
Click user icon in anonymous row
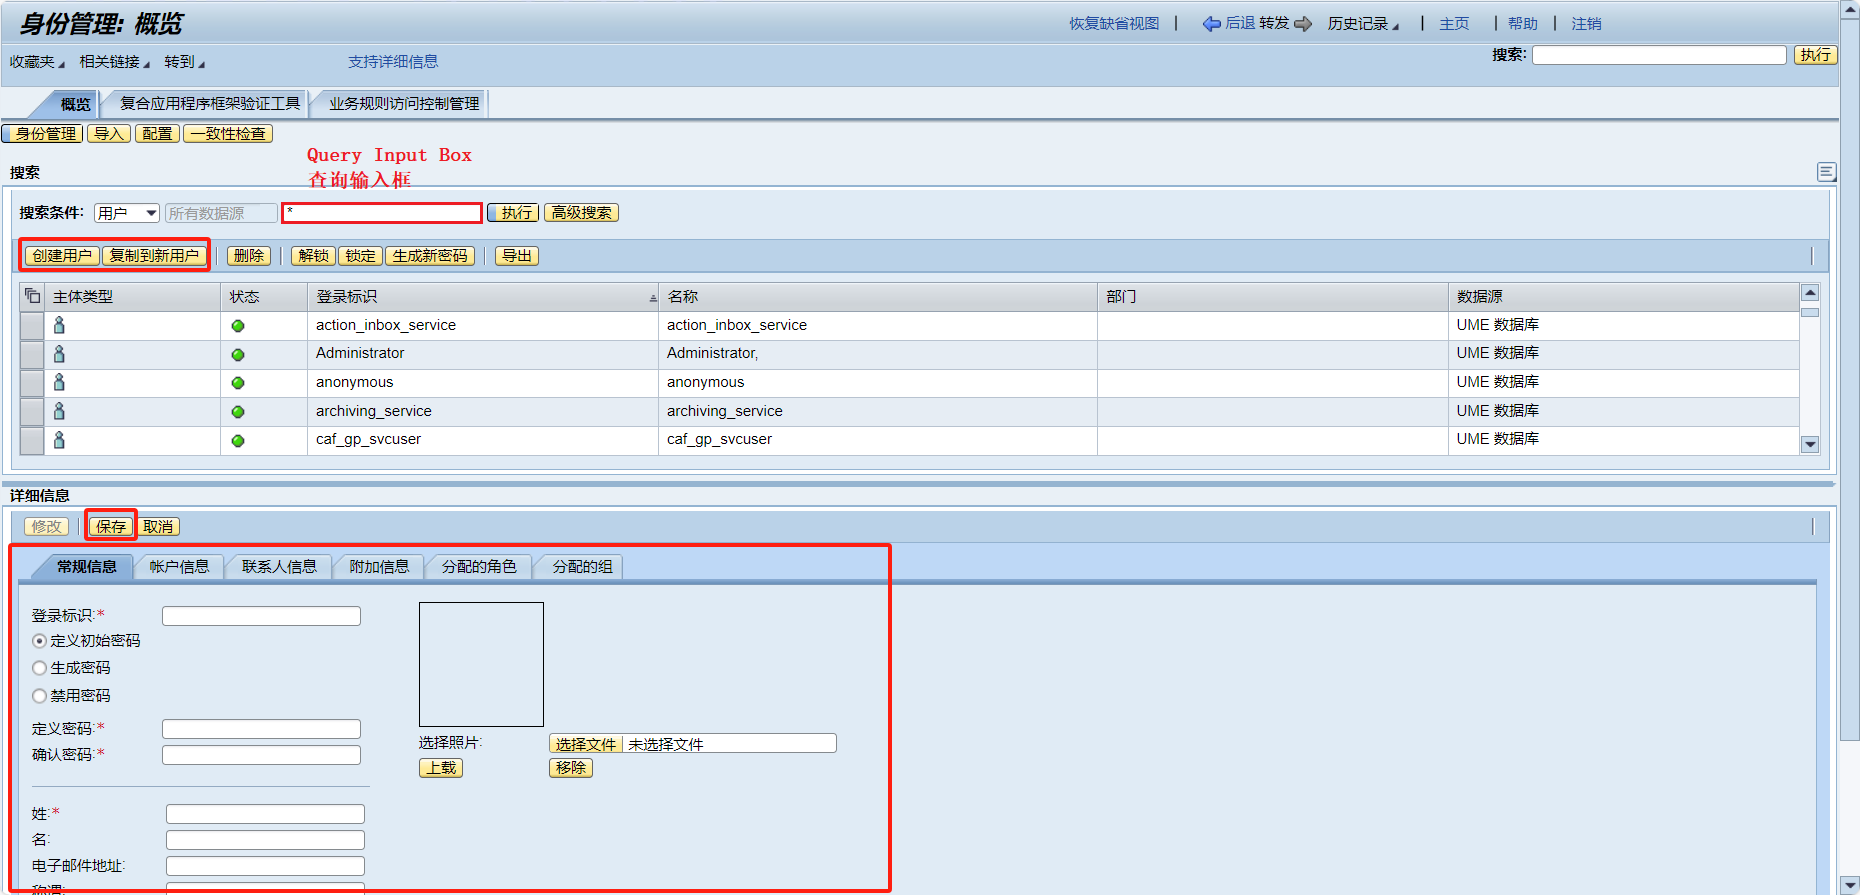(x=59, y=382)
